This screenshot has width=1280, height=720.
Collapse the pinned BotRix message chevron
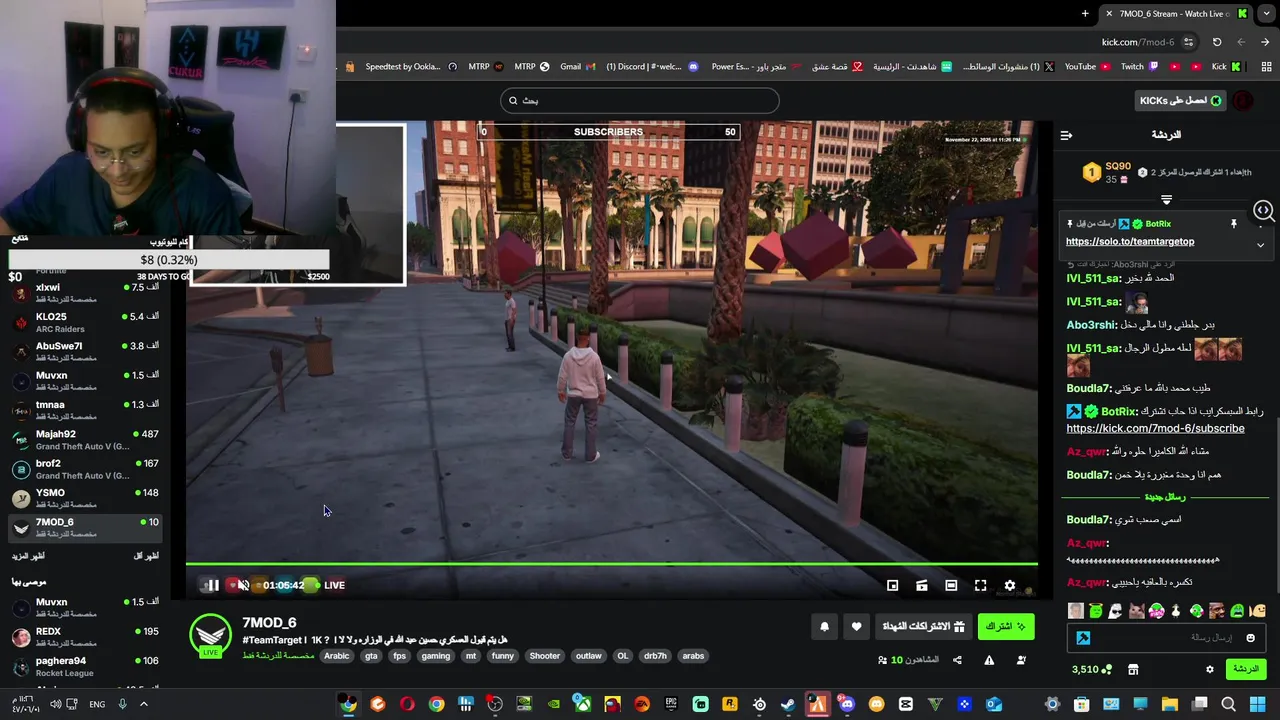(1260, 245)
